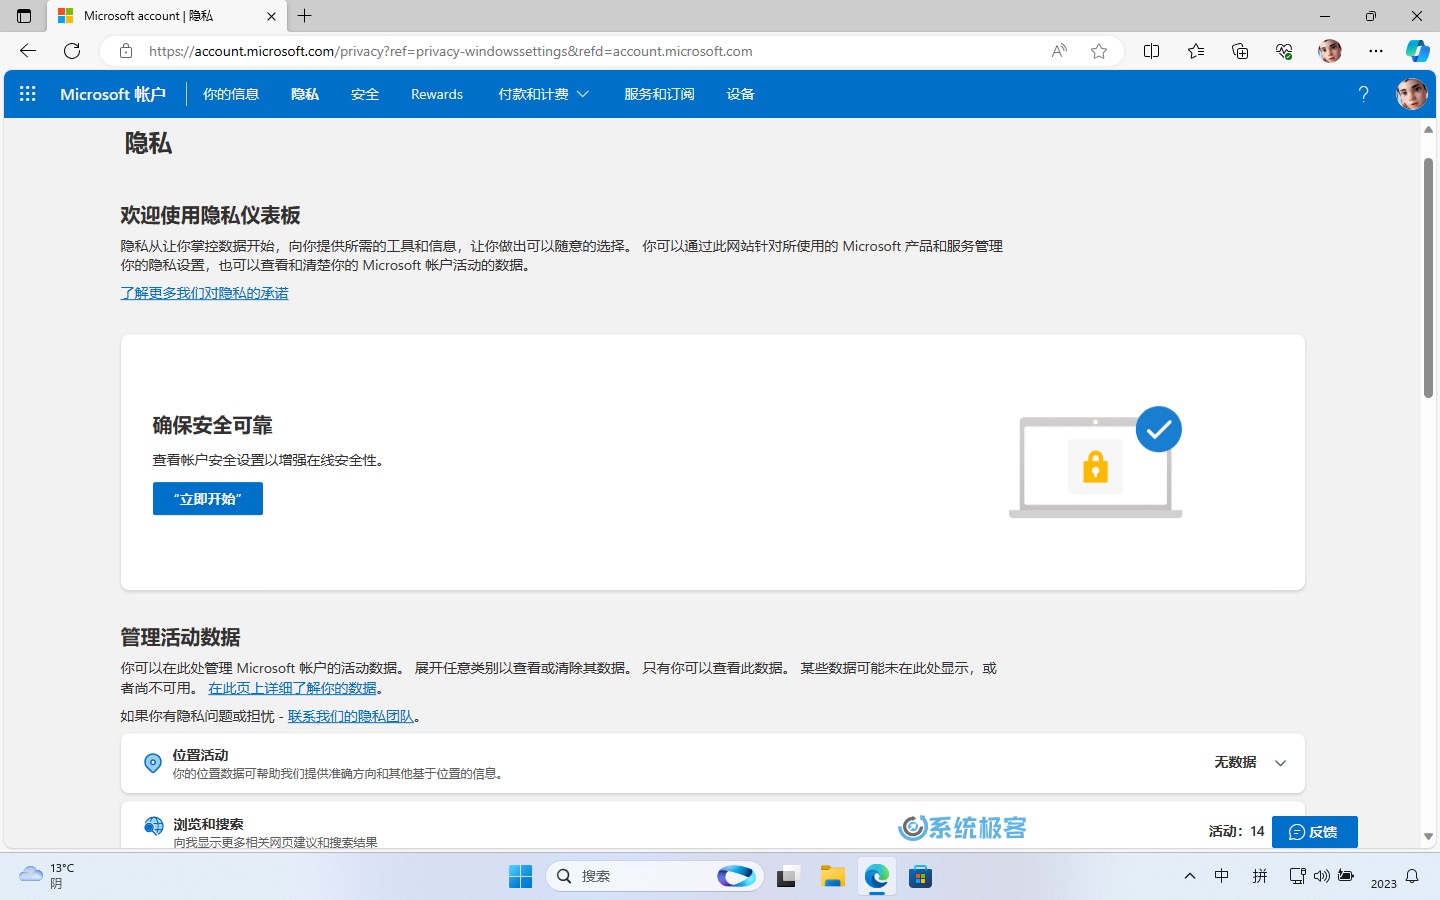Expand the 位置活动 section chevron
This screenshot has height=900, width=1440.
click(x=1280, y=763)
